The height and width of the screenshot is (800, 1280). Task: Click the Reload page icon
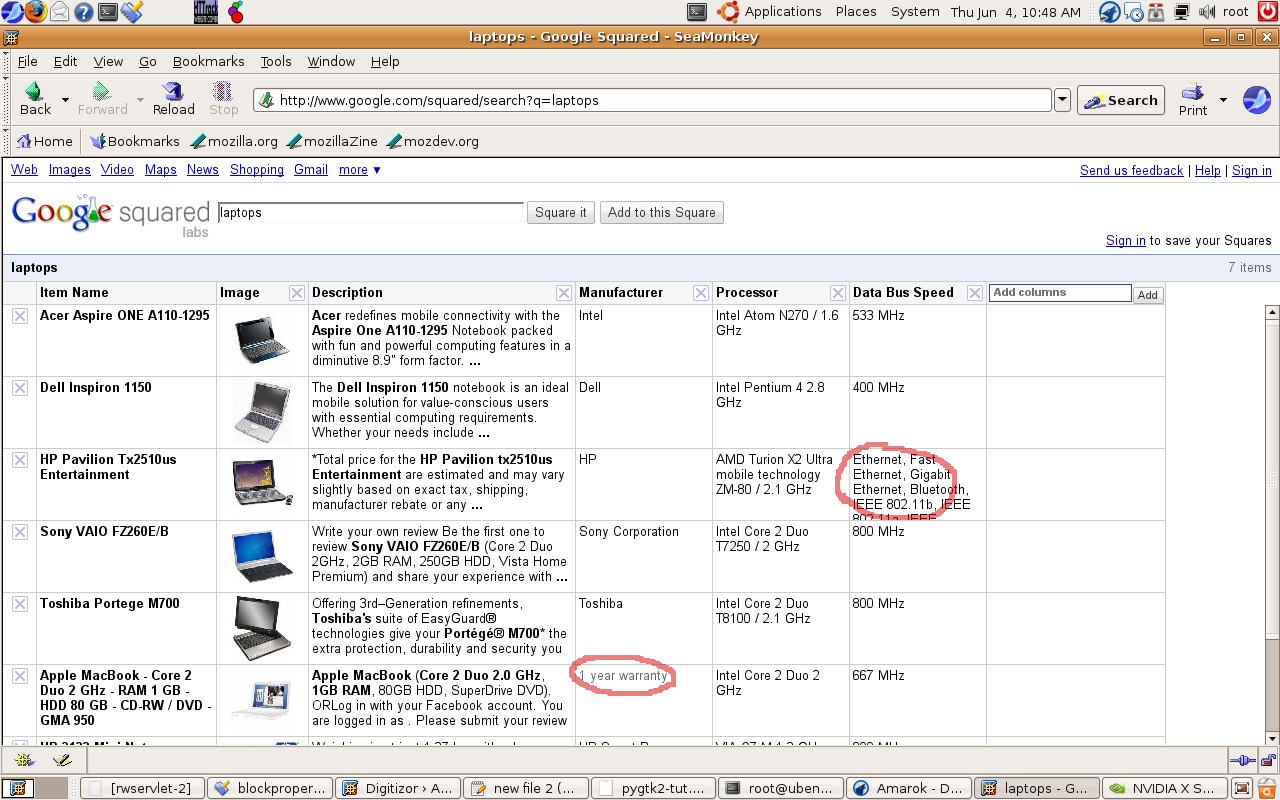click(x=173, y=93)
